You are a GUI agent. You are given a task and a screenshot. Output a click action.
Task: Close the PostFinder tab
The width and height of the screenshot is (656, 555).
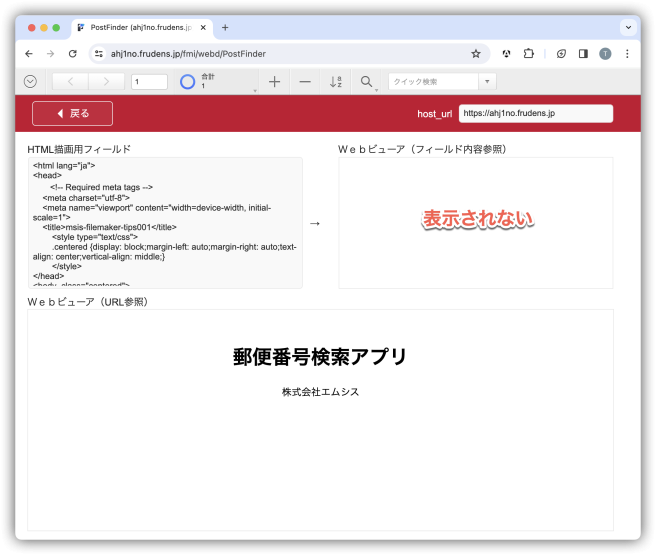203,28
